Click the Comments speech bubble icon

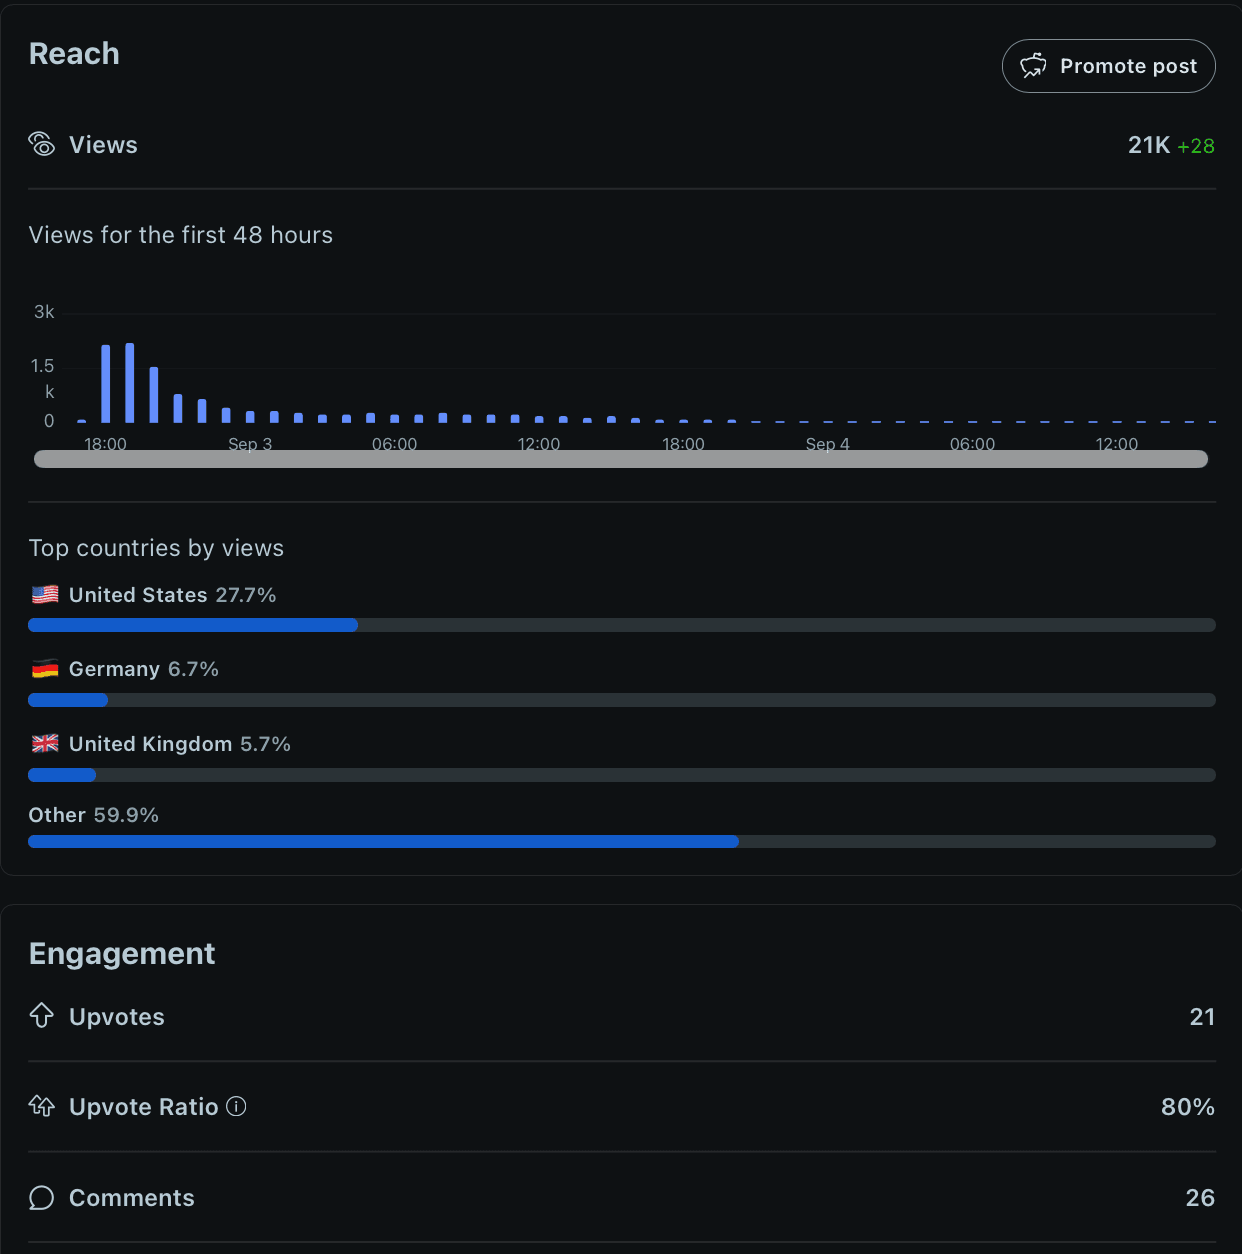tap(42, 1197)
